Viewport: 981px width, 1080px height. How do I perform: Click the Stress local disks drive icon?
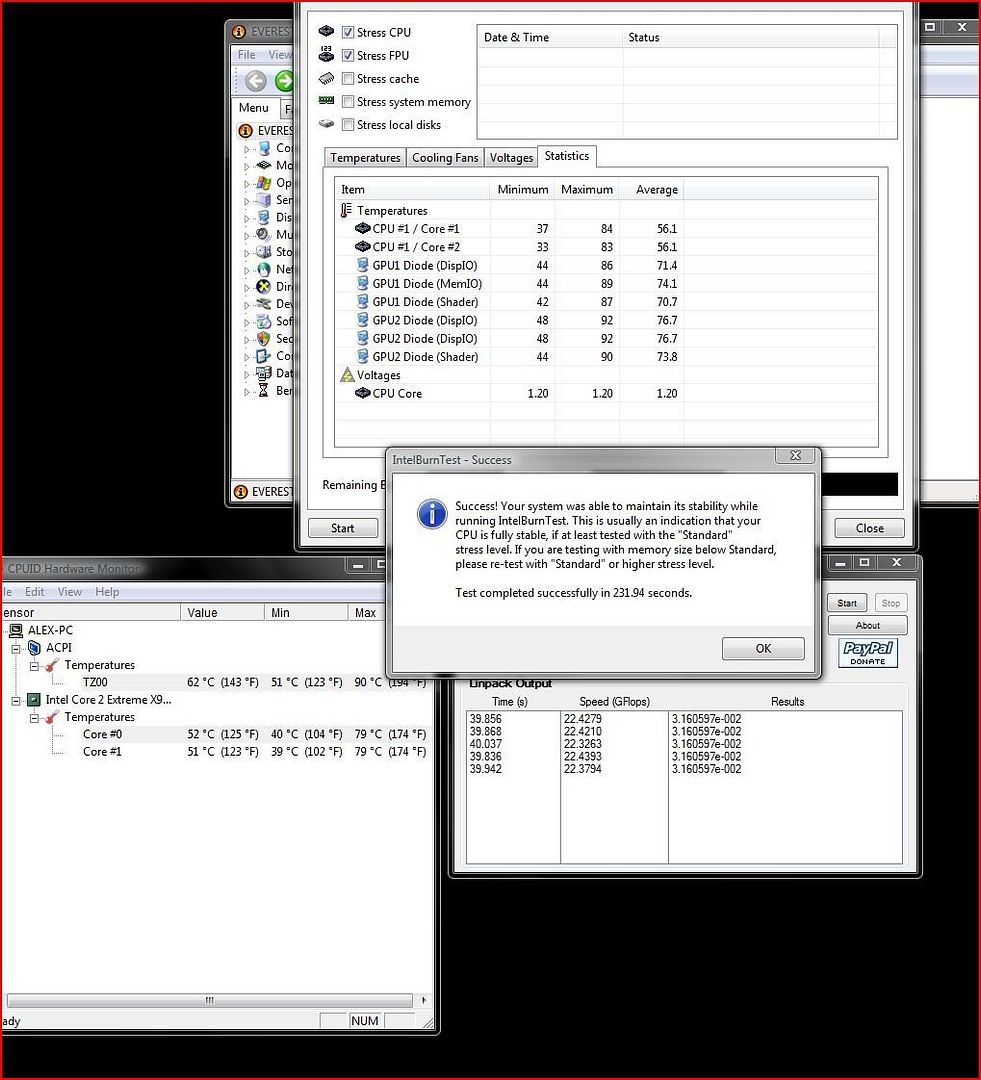(x=327, y=124)
